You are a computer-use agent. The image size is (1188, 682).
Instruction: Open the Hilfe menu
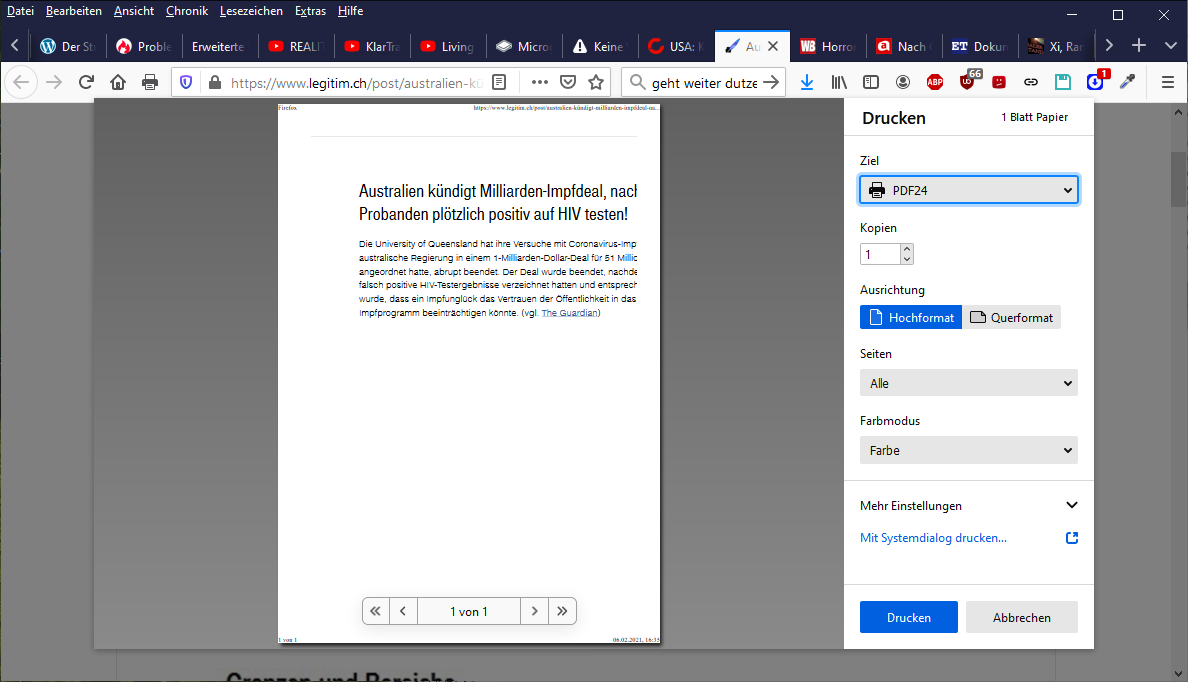point(350,11)
